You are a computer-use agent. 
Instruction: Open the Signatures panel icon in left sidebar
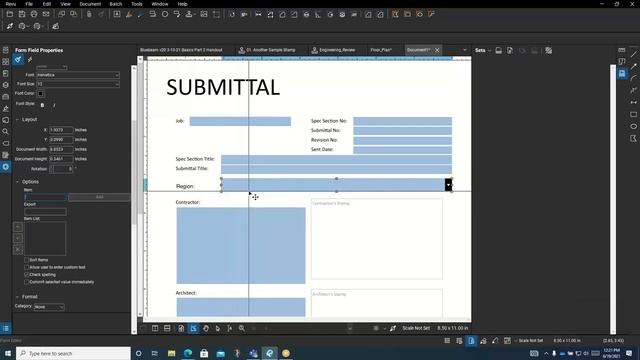coord(6,109)
